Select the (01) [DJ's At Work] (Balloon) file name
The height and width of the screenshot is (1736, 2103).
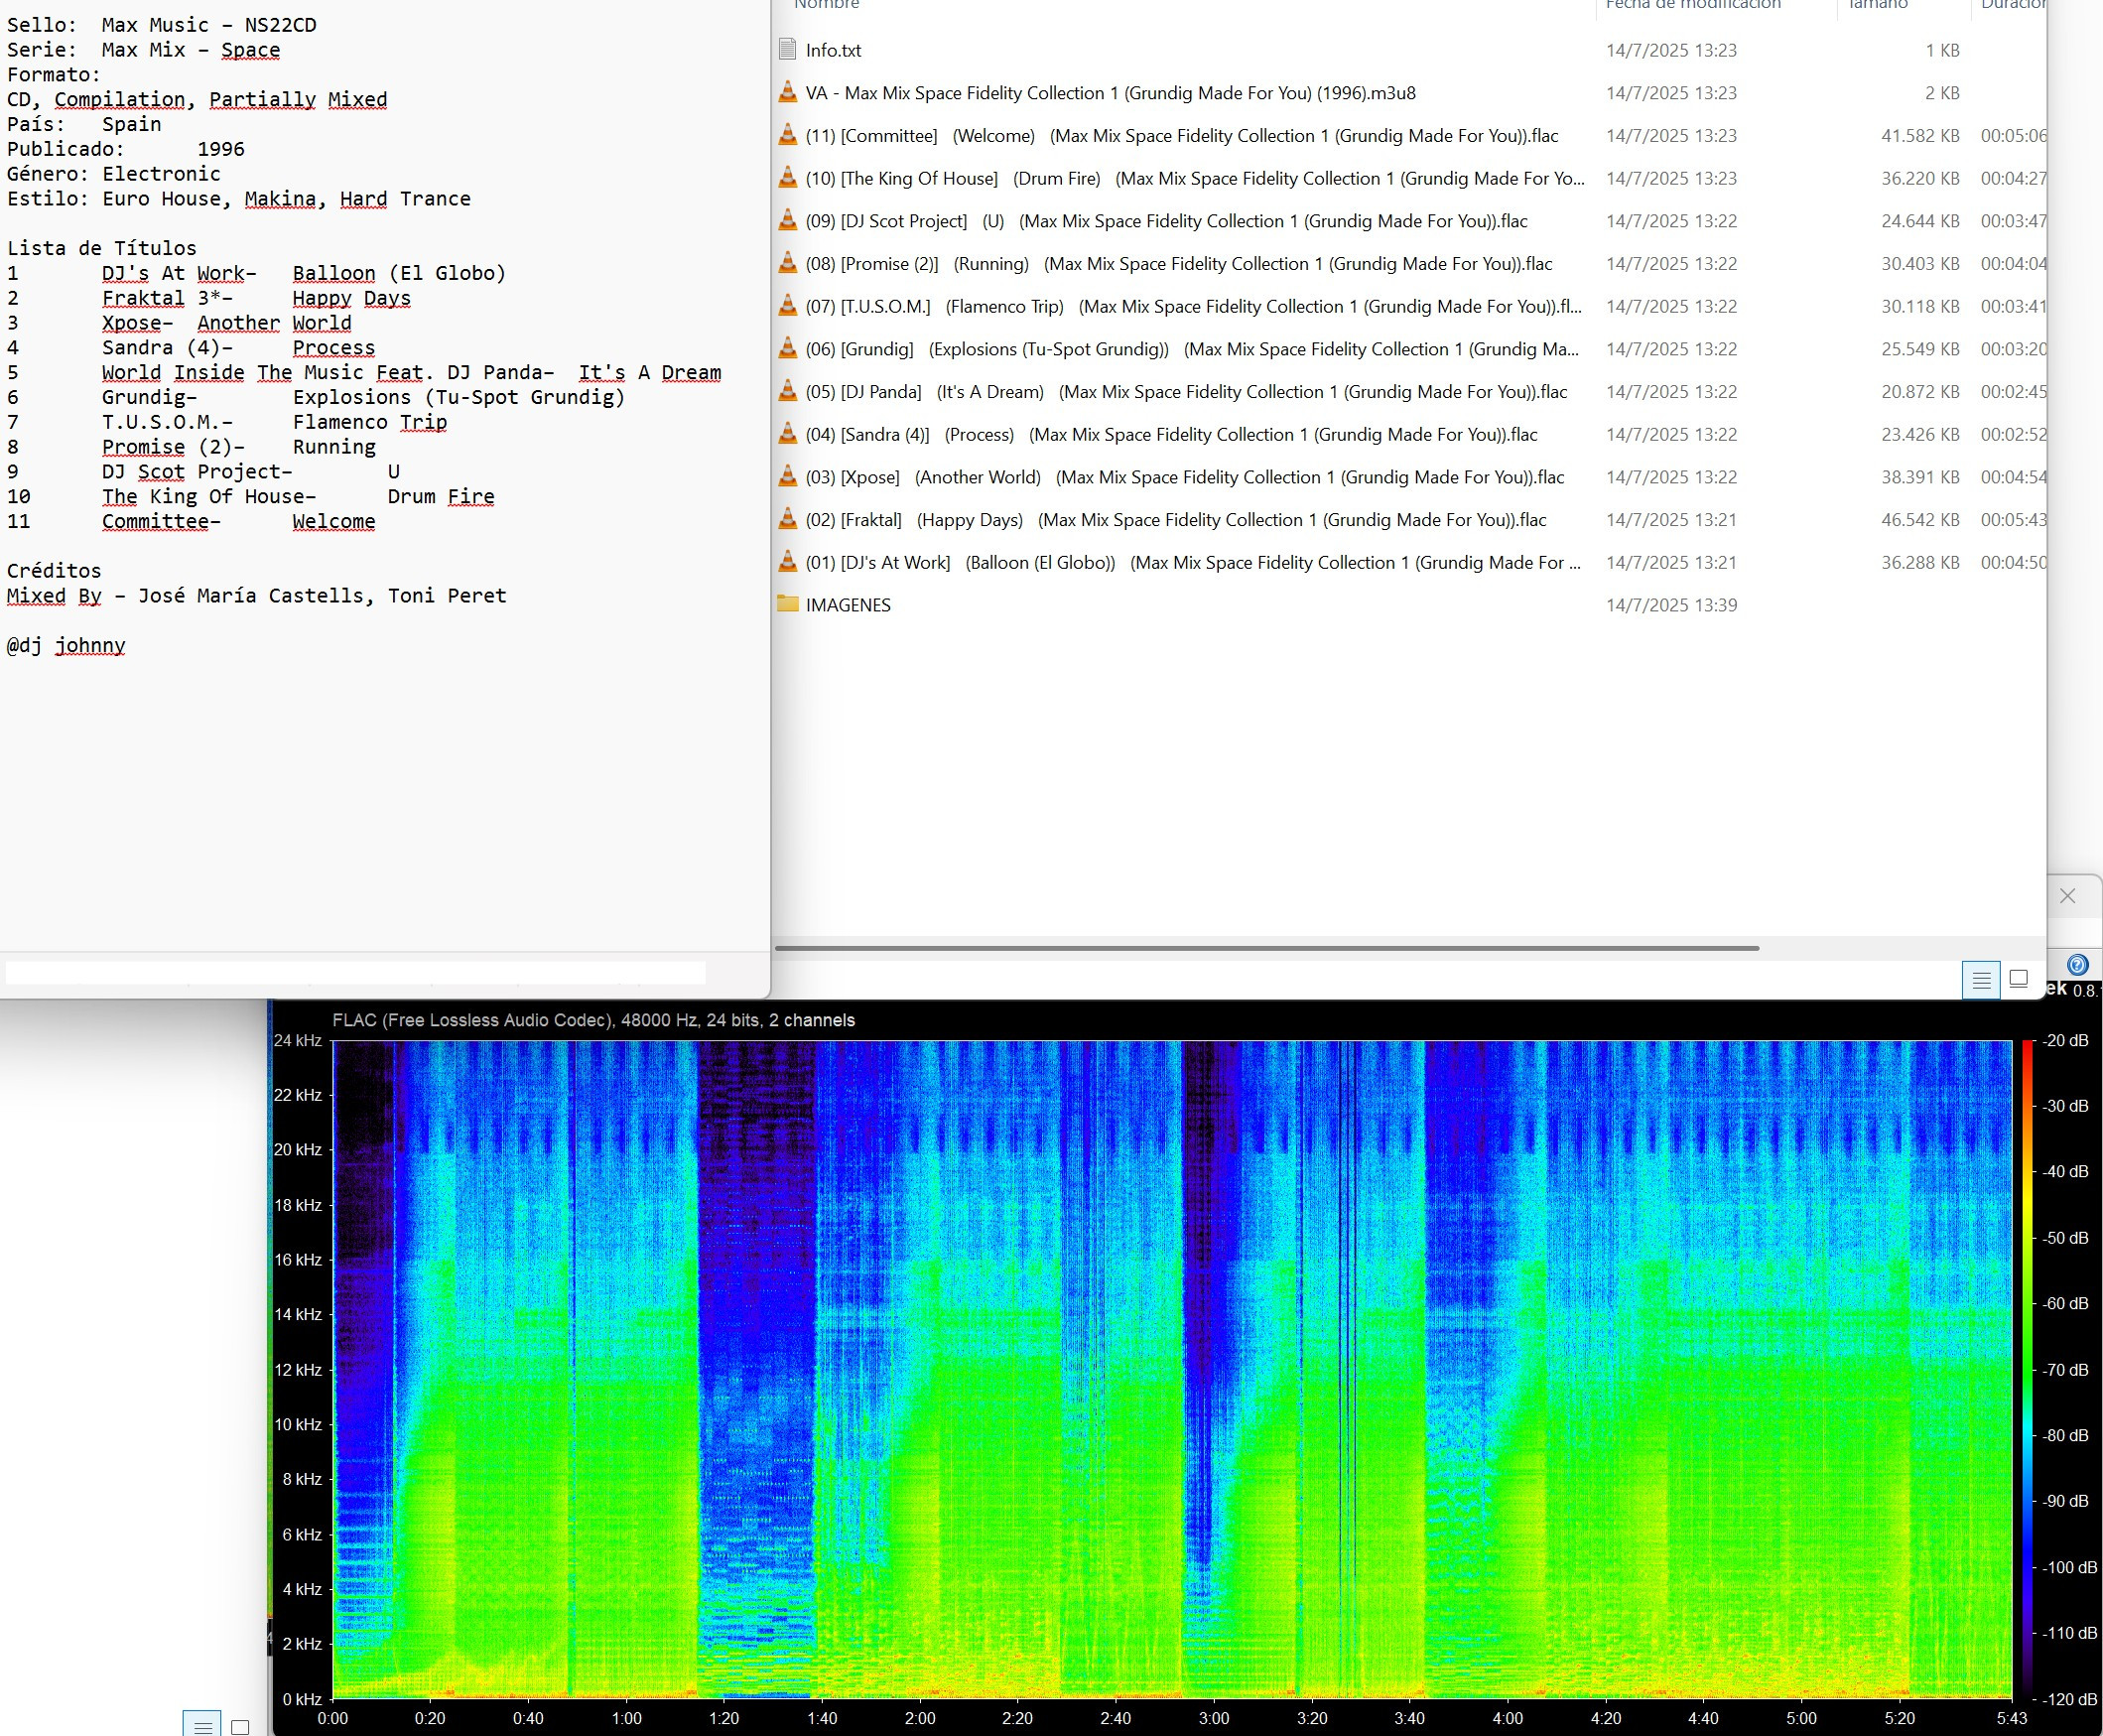coord(1193,562)
